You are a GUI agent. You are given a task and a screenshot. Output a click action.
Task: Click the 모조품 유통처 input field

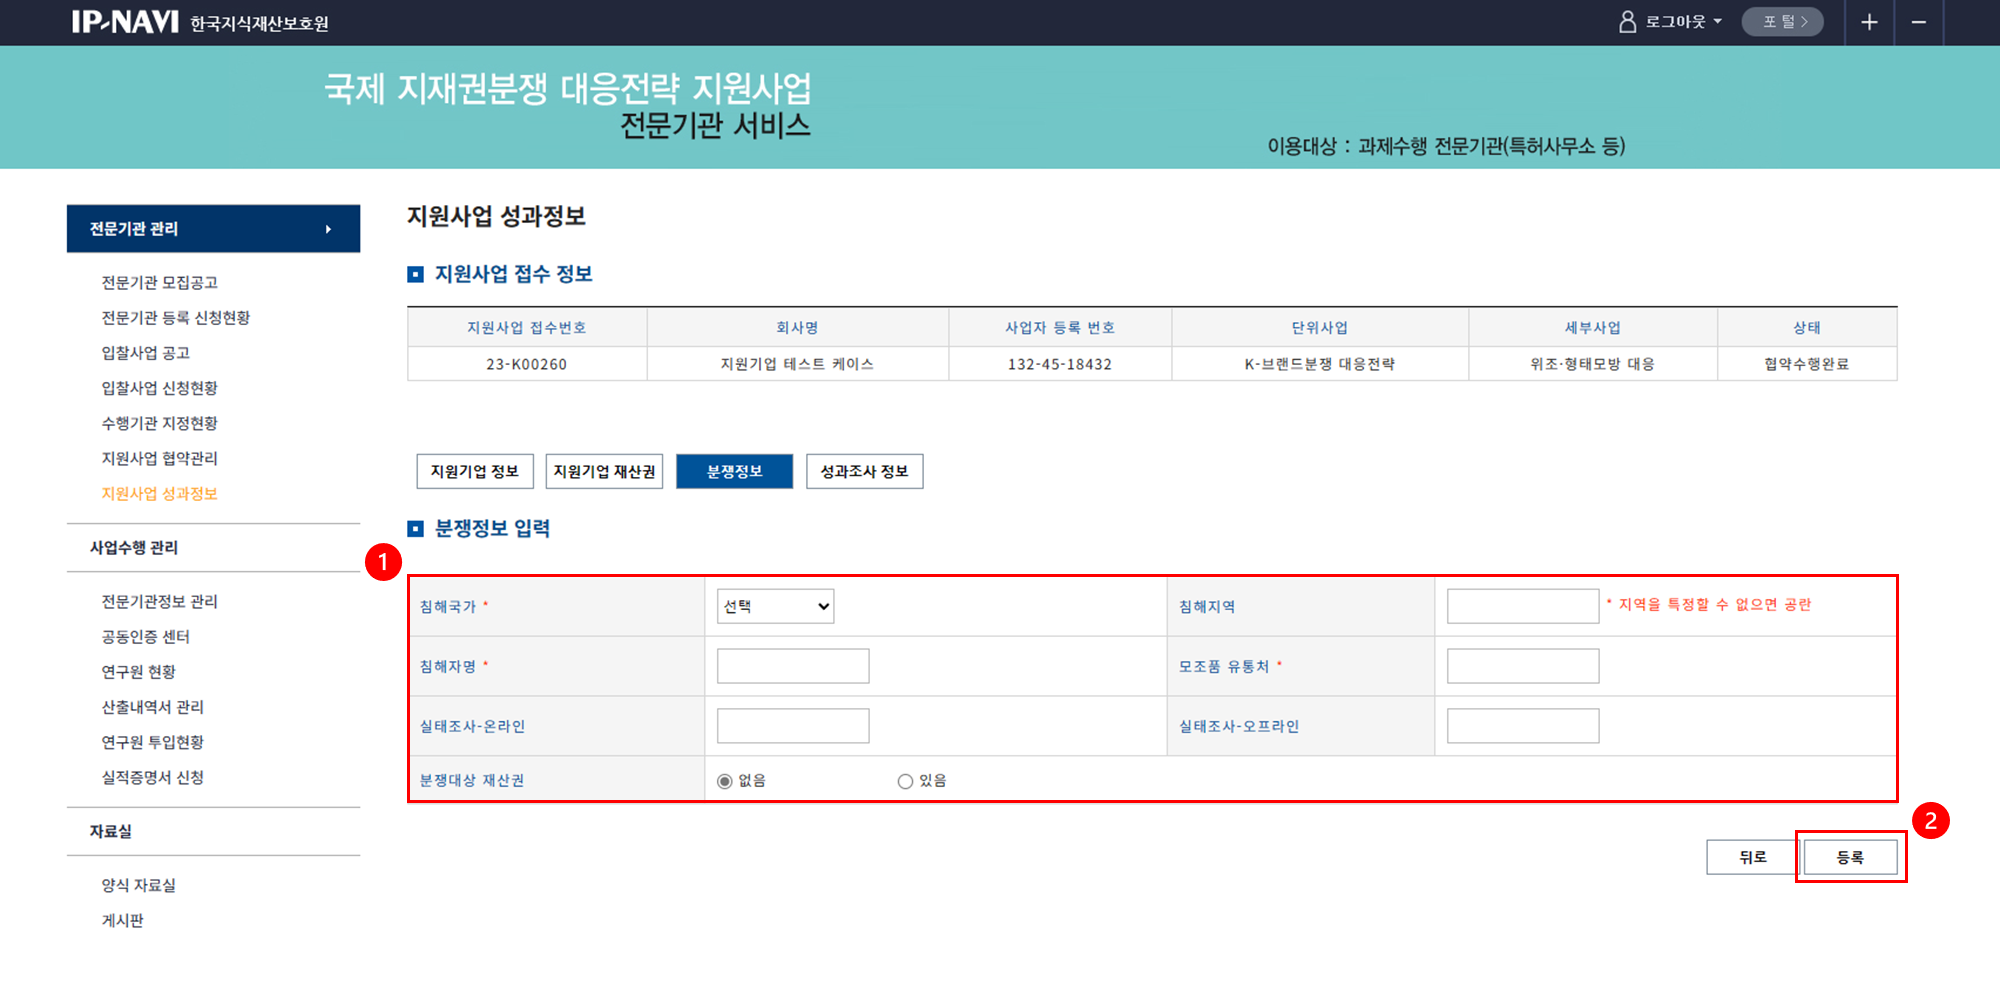pos(1522,666)
